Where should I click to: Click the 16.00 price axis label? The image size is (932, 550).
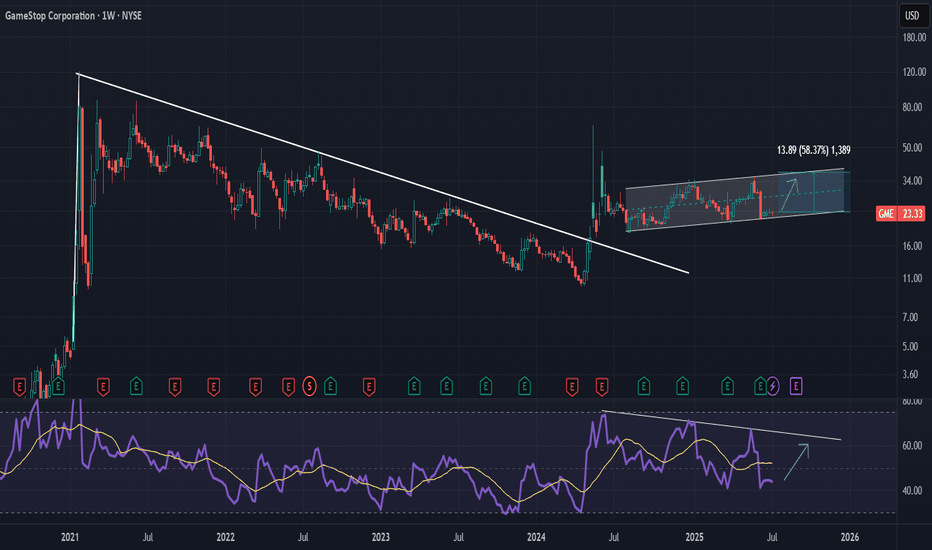tap(912, 246)
